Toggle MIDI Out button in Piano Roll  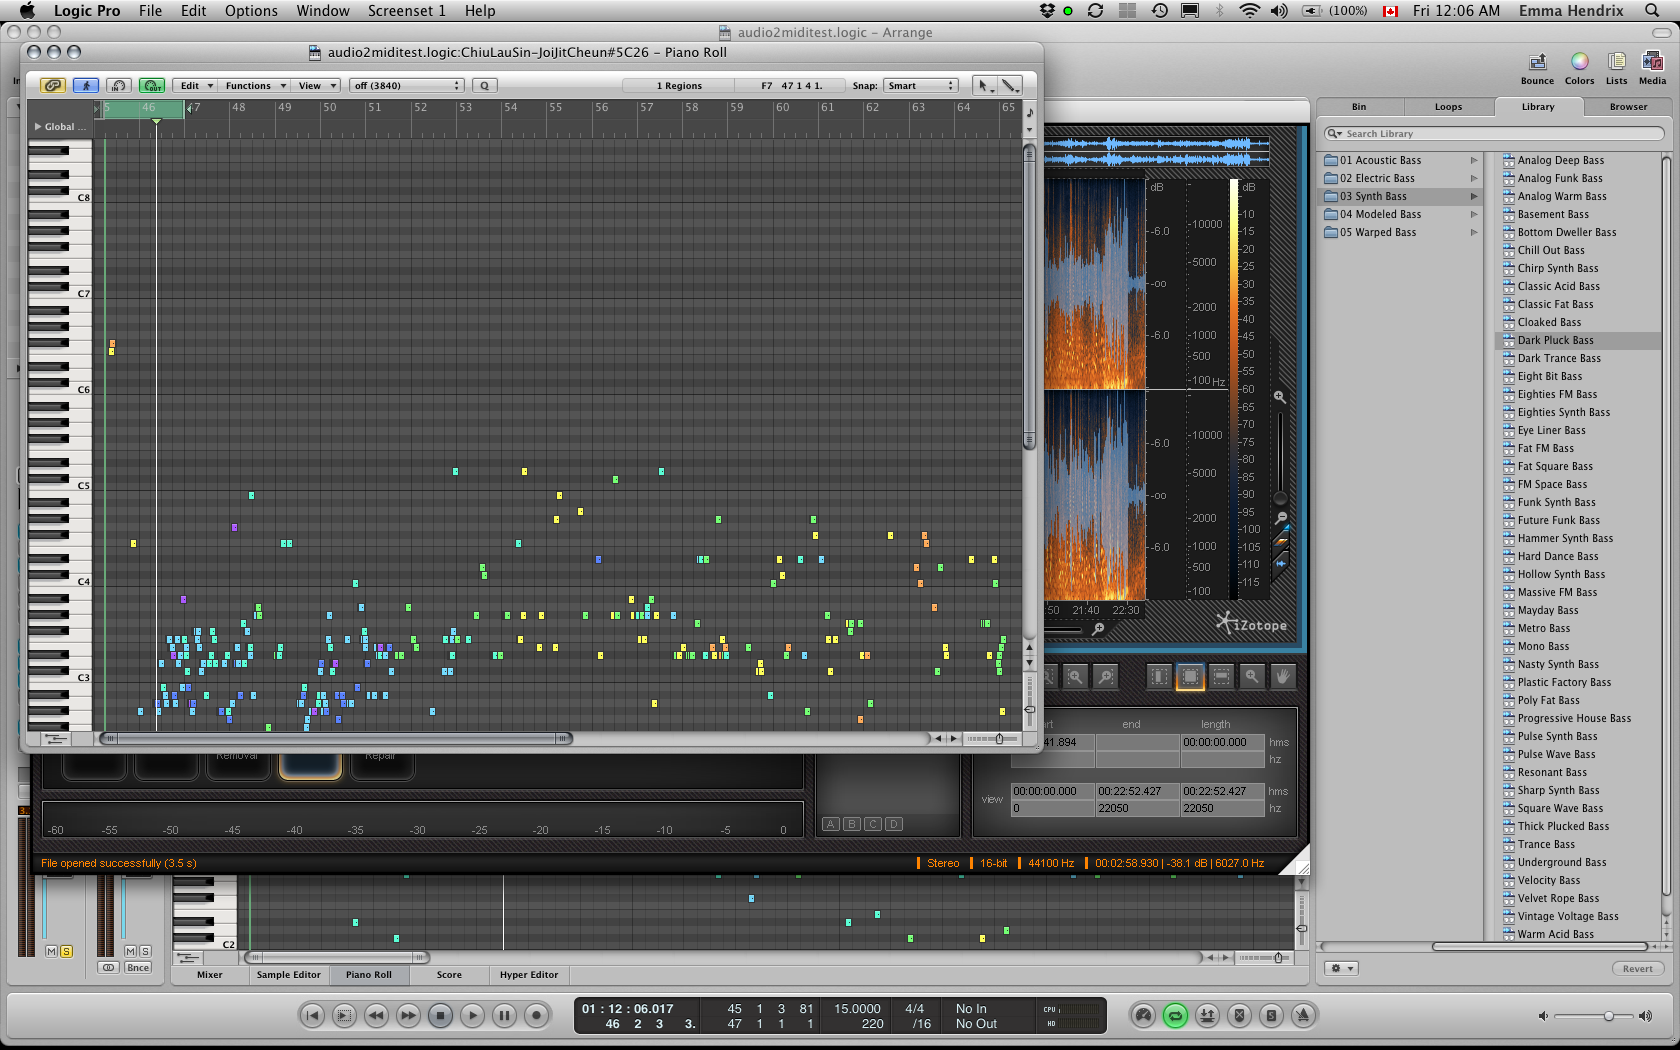click(152, 86)
